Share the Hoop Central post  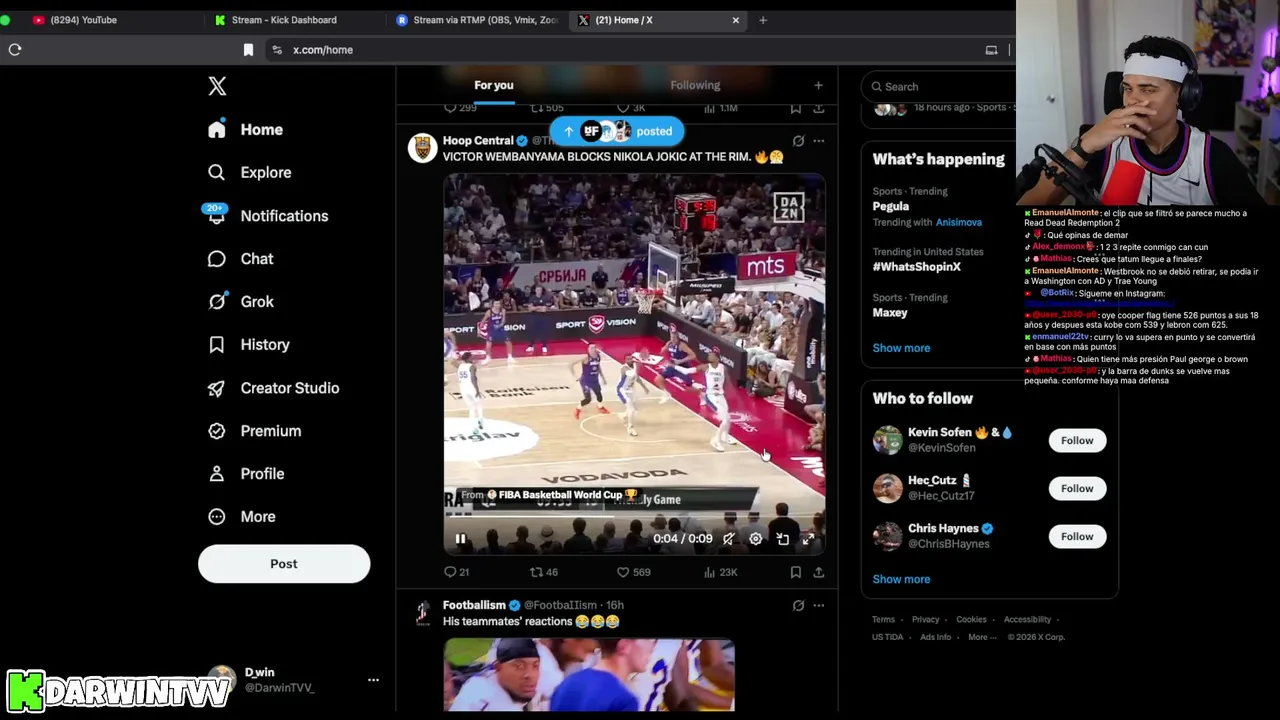click(818, 572)
